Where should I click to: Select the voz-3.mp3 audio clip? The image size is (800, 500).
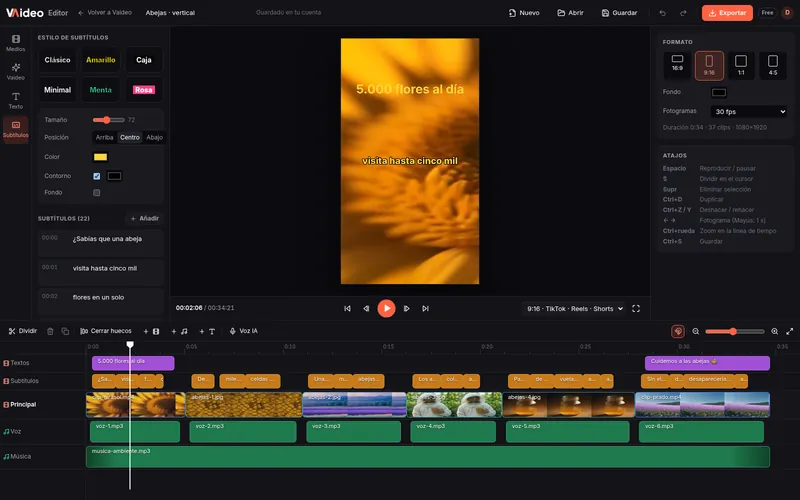pyautogui.click(x=353, y=432)
